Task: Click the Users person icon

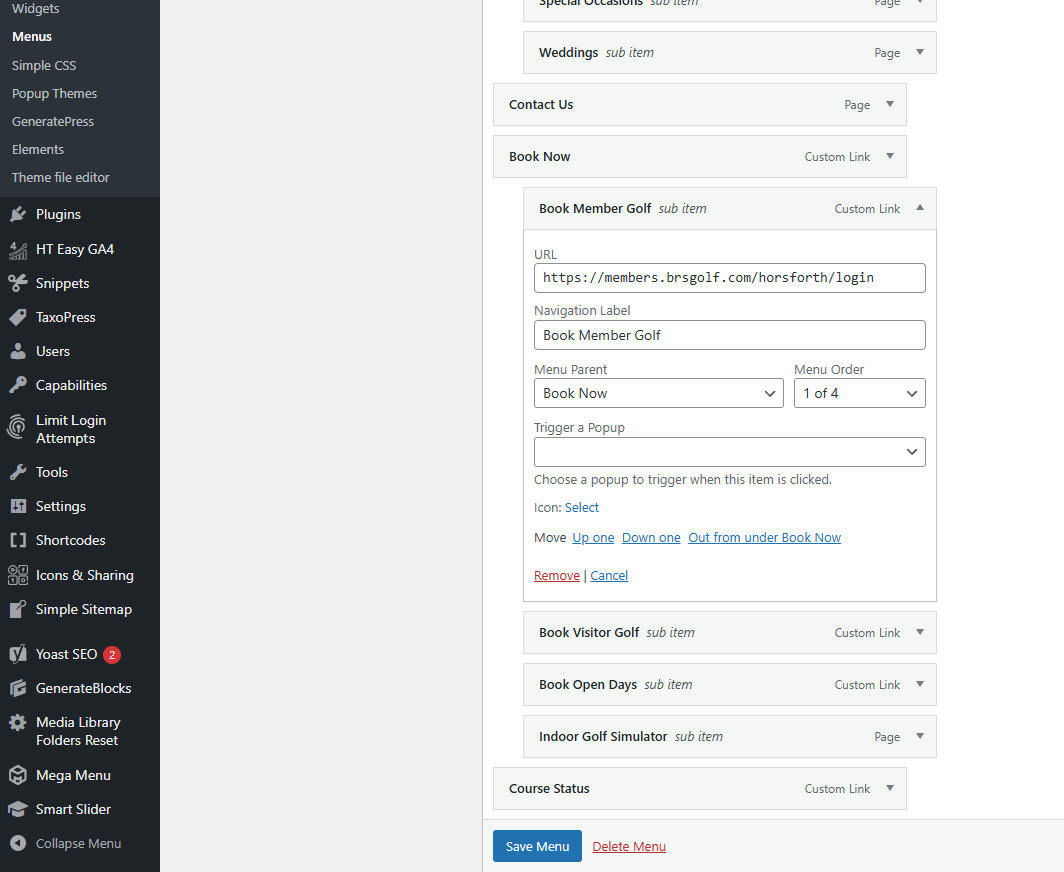Action: pyautogui.click(x=18, y=352)
